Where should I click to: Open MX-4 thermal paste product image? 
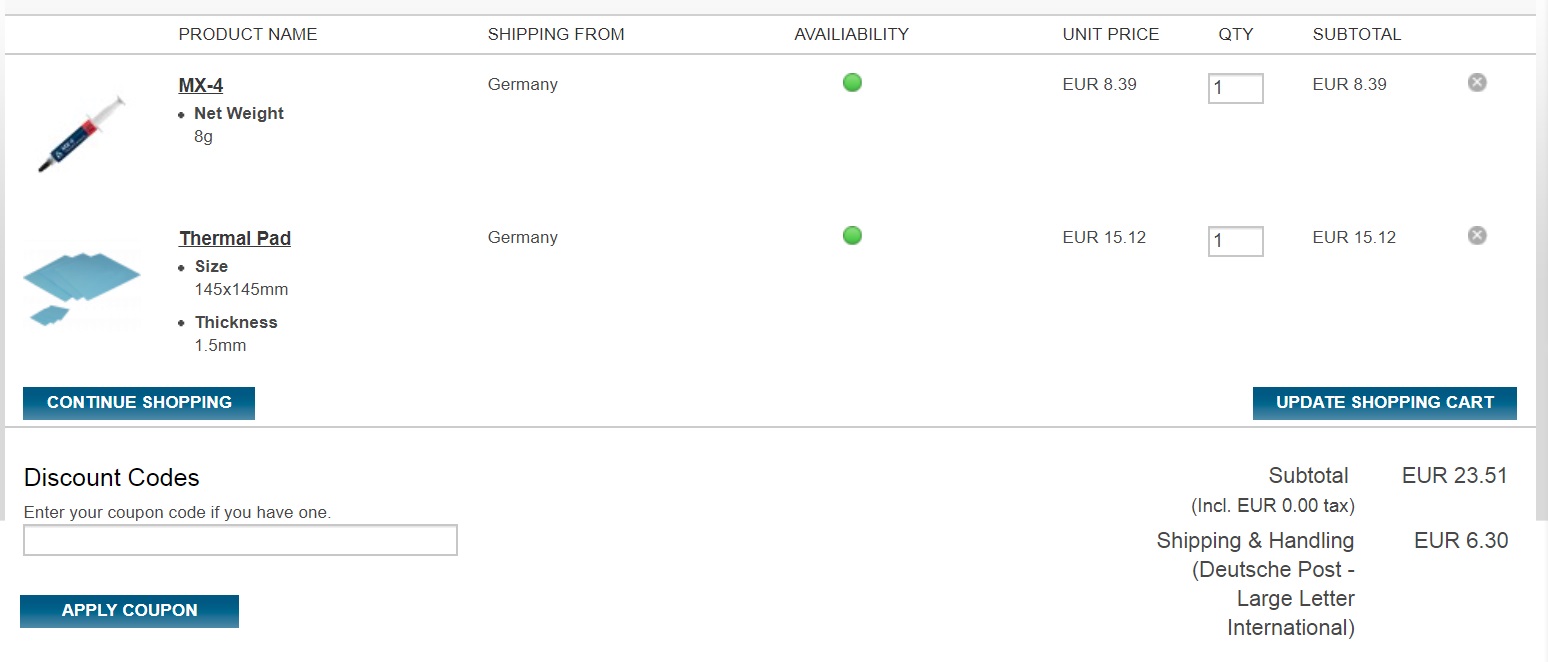coord(82,134)
